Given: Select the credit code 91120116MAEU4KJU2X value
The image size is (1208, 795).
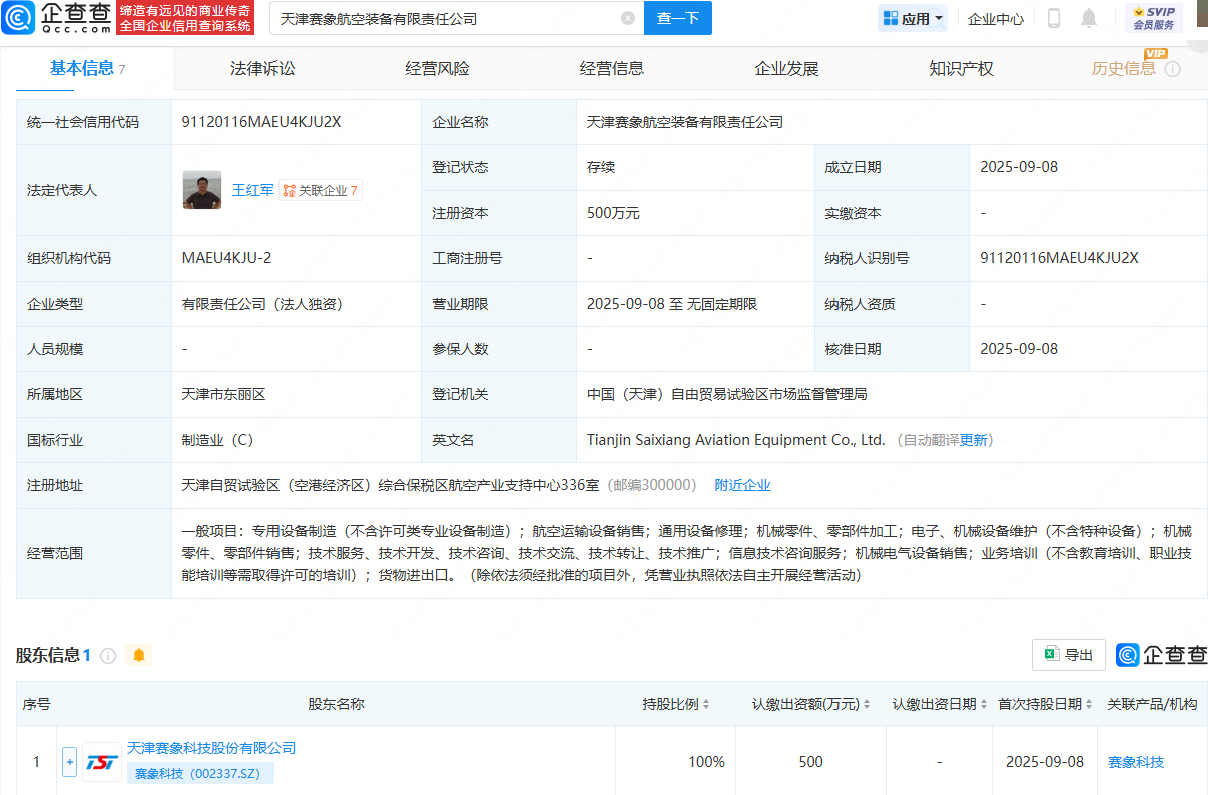Looking at the screenshot, I should [x=262, y=122].
